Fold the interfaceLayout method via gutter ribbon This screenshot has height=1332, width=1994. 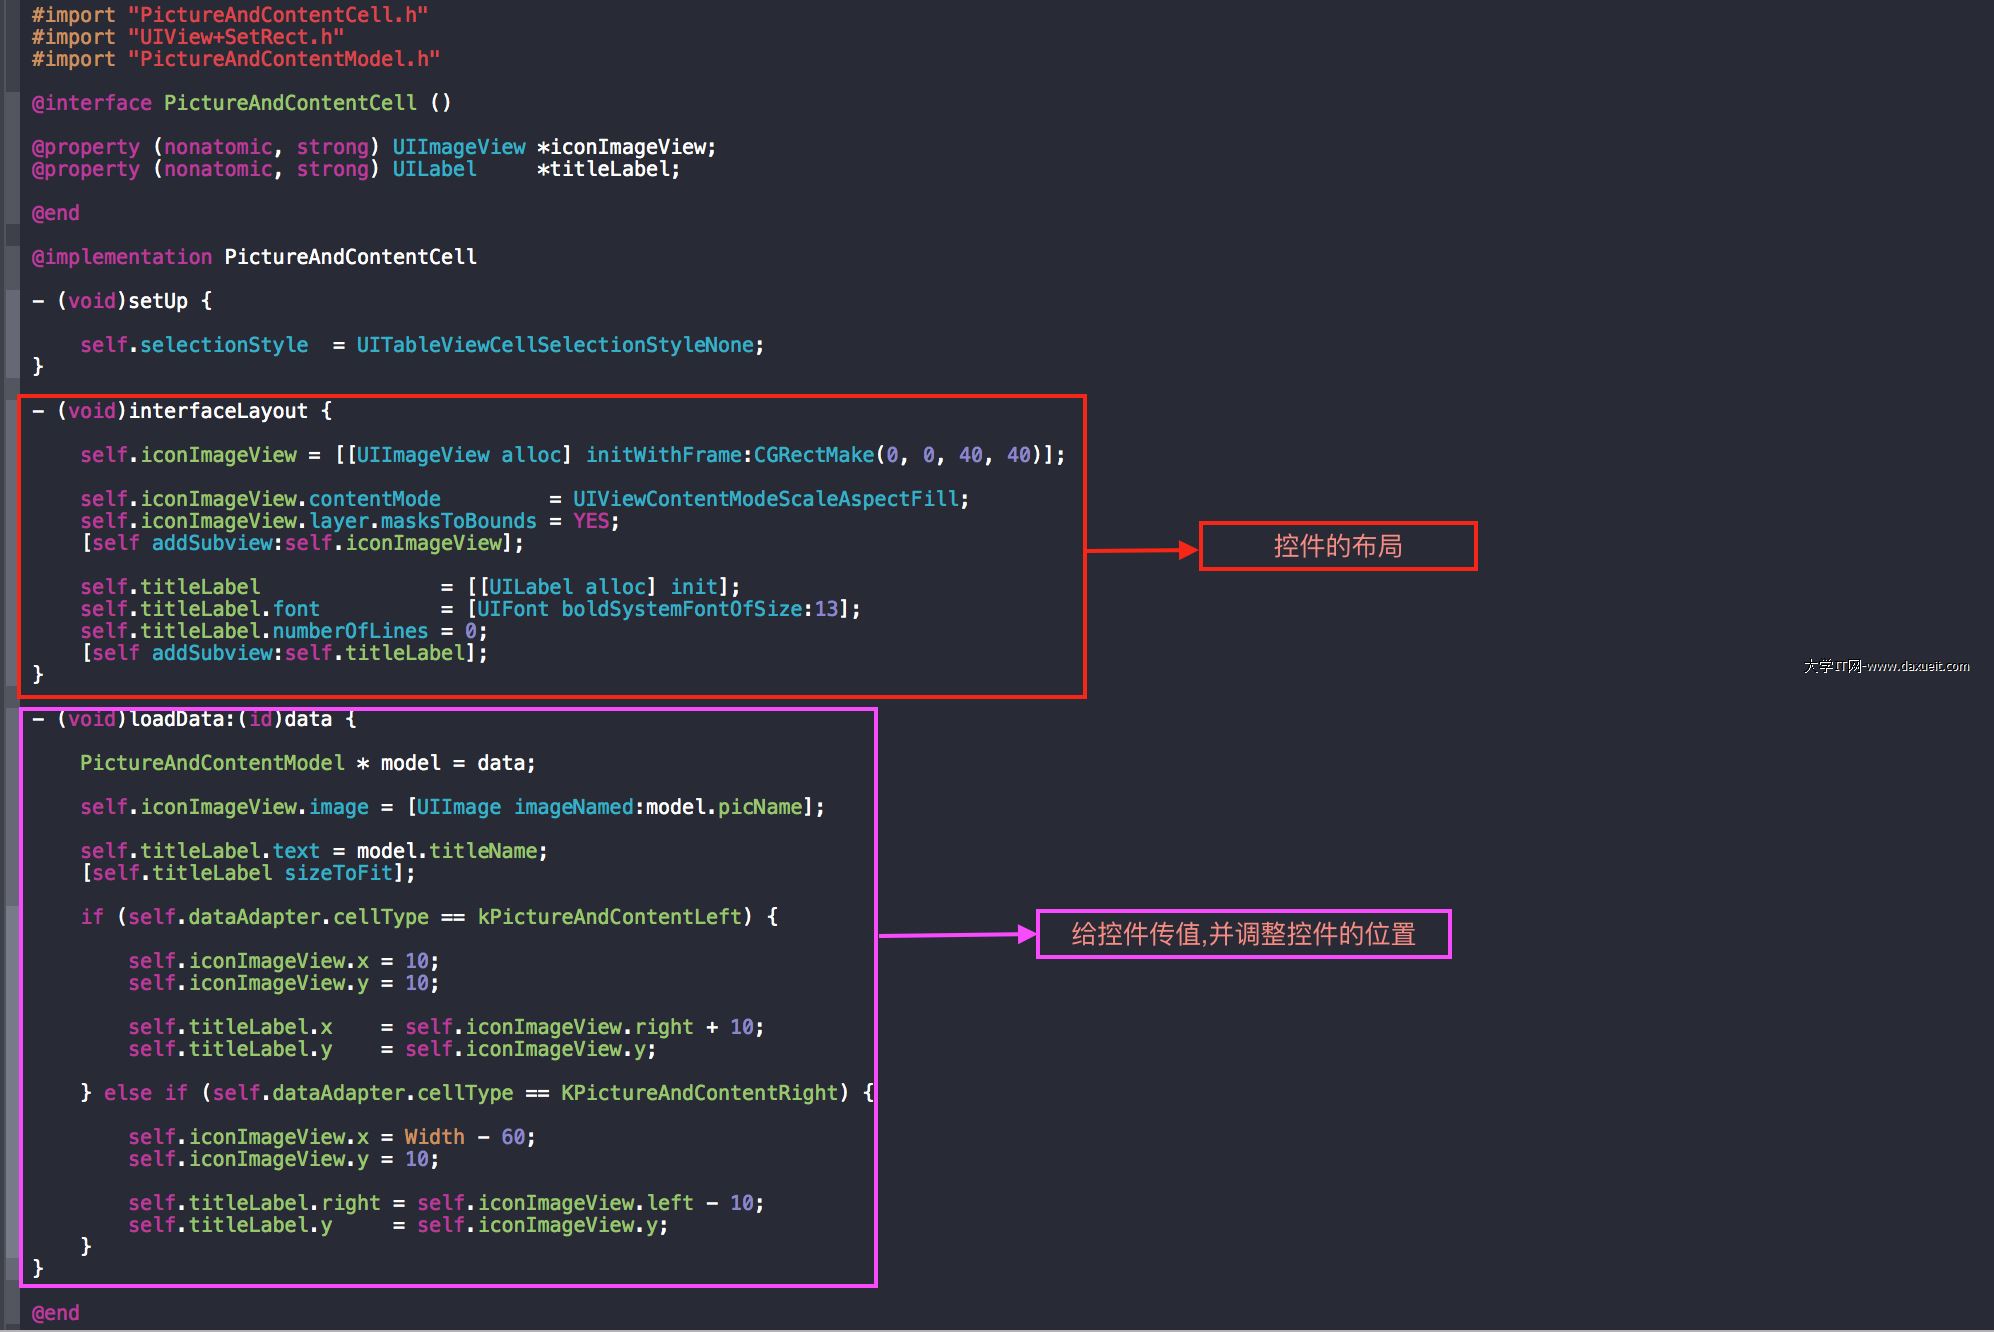pyautogui.click(x=12, y=542)
